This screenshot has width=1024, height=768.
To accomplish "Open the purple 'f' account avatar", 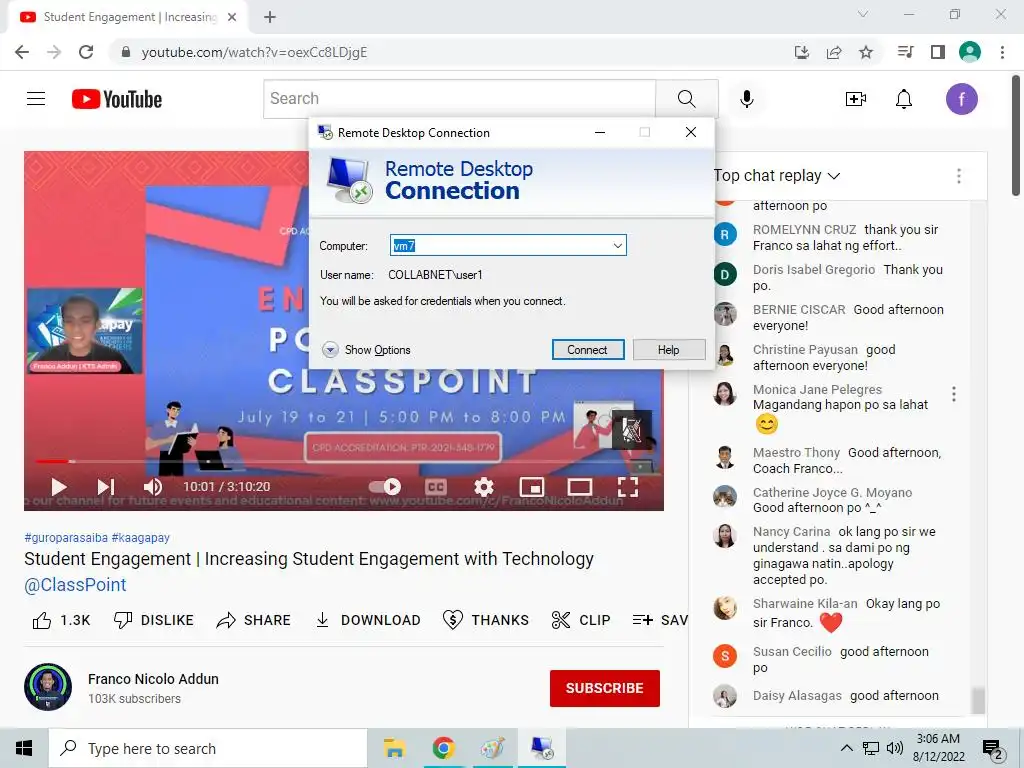I will pos(962,99).
